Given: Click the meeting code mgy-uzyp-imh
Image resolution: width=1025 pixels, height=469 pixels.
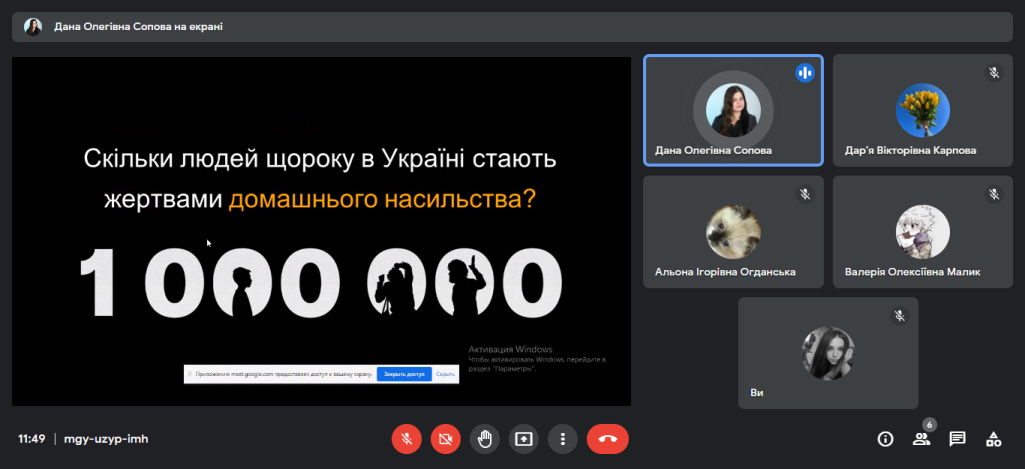Looking at the screenshot, I should click(106, 439).
